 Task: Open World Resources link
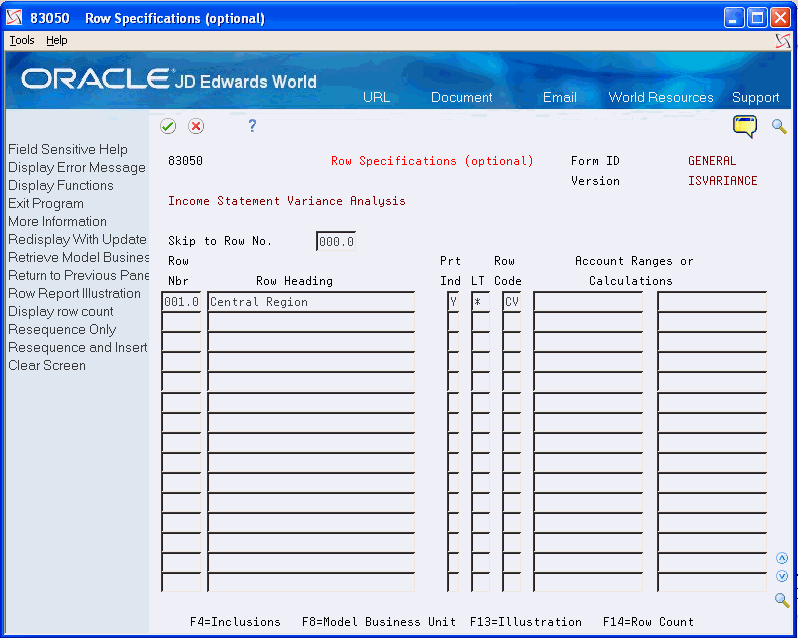661,97
